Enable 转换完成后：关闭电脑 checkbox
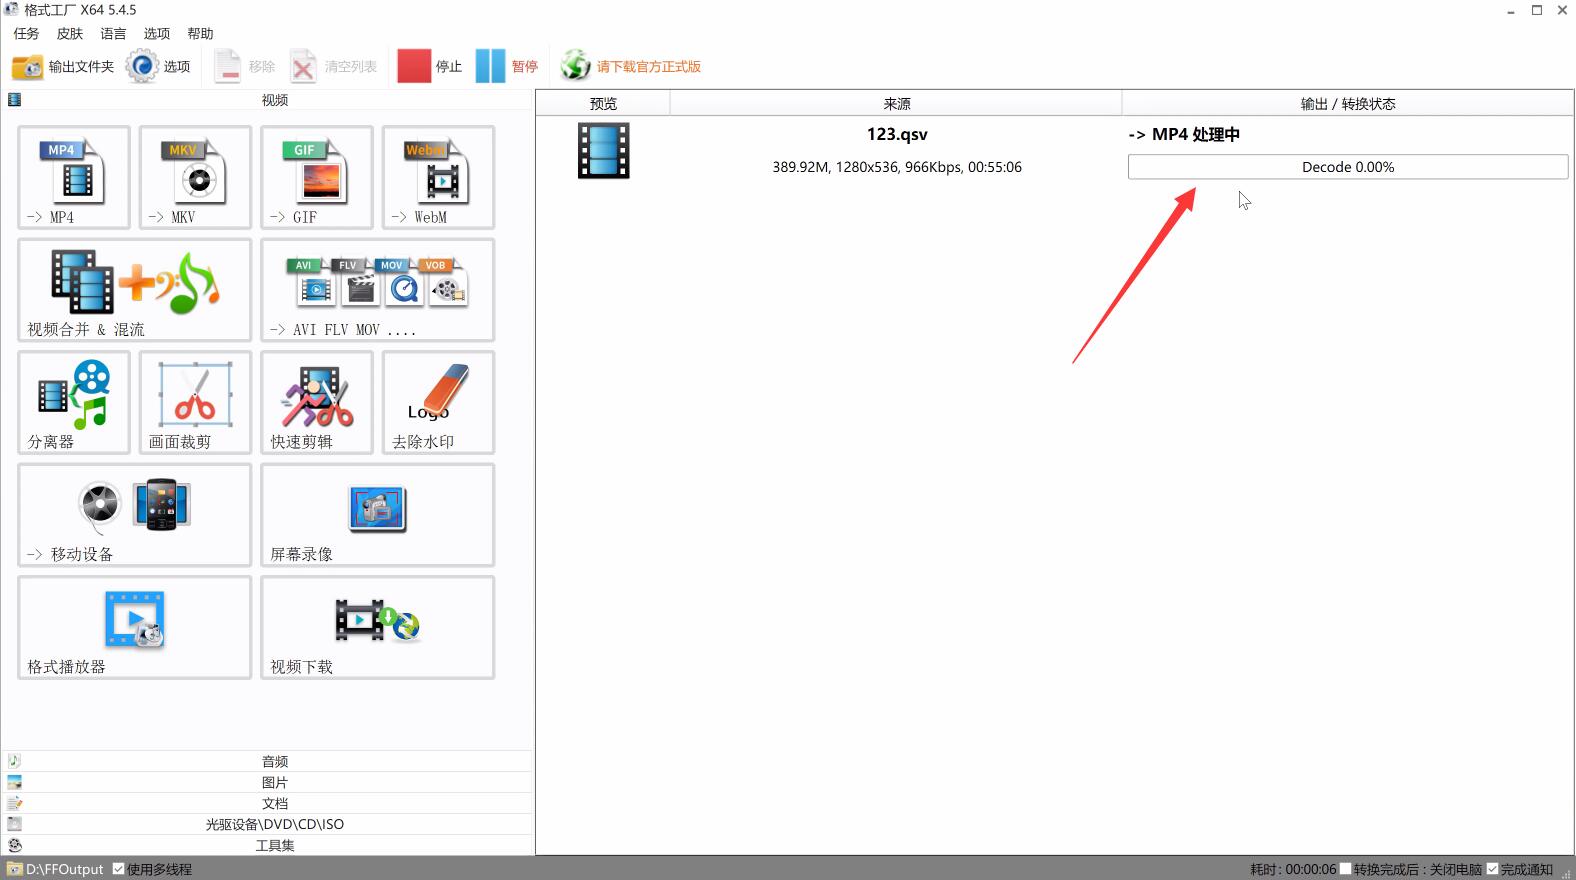This screenshot has width=1576, height=880. tap(1345, 869)
